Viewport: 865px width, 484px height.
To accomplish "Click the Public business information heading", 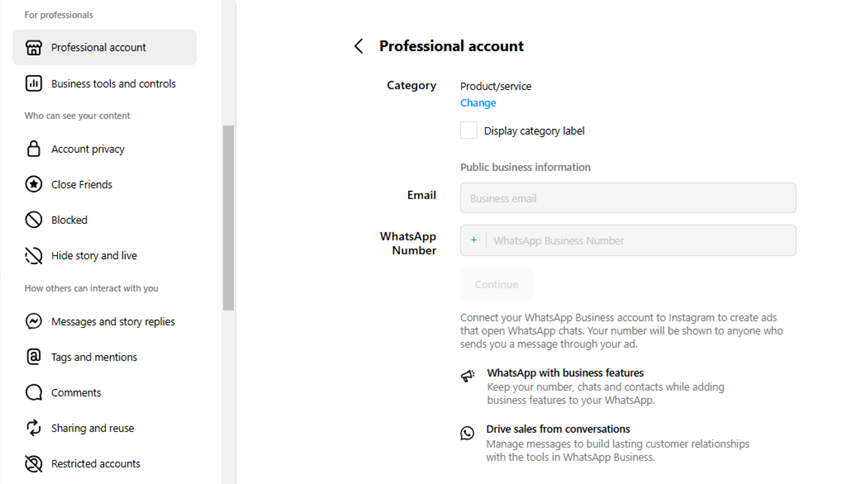I will click(x=525, y=167).
